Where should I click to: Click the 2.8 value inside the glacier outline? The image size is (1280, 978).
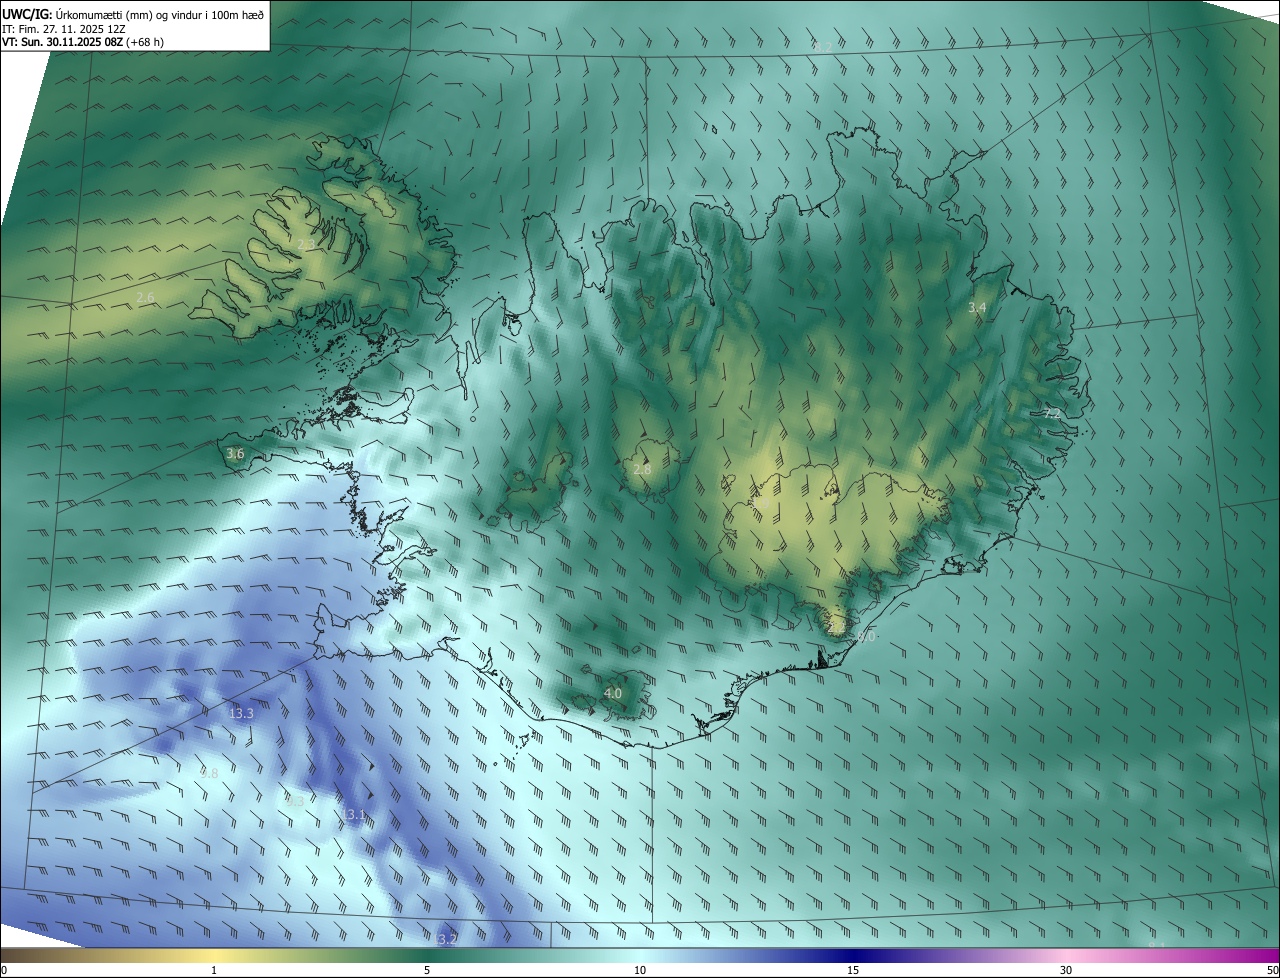pos(642,469)
